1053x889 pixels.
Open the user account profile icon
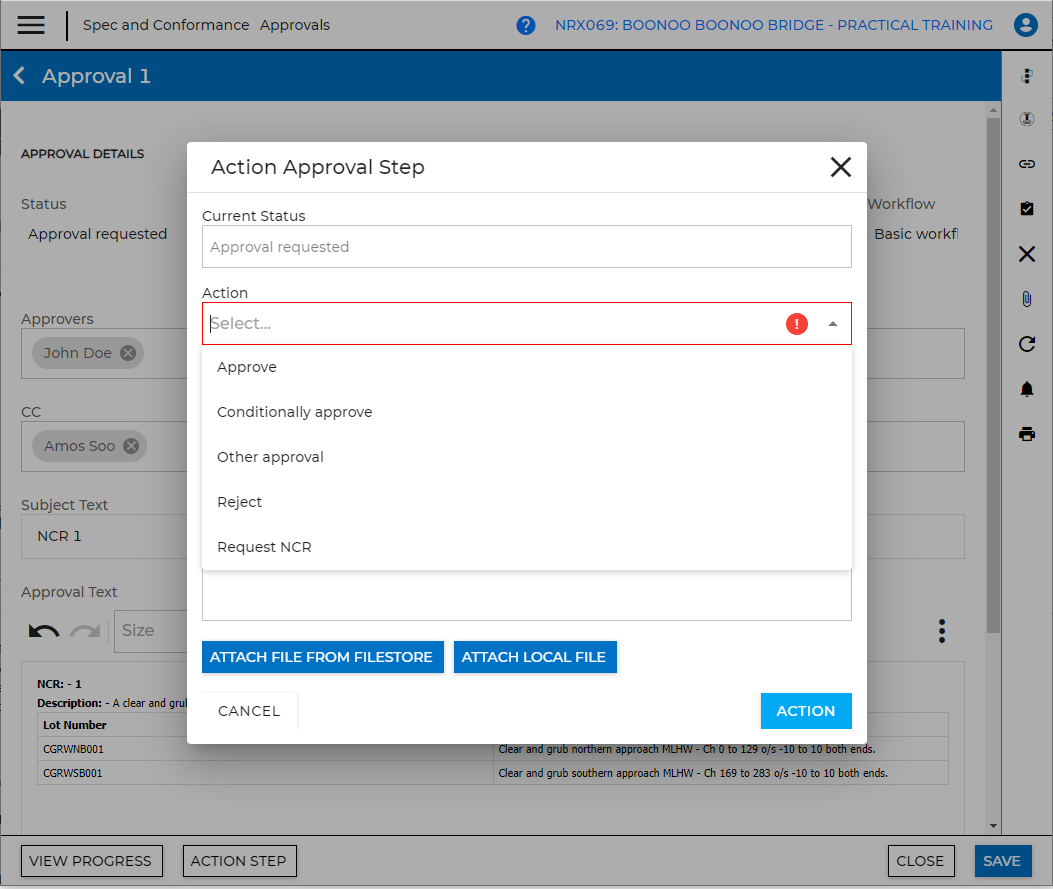coord(1025,26)
